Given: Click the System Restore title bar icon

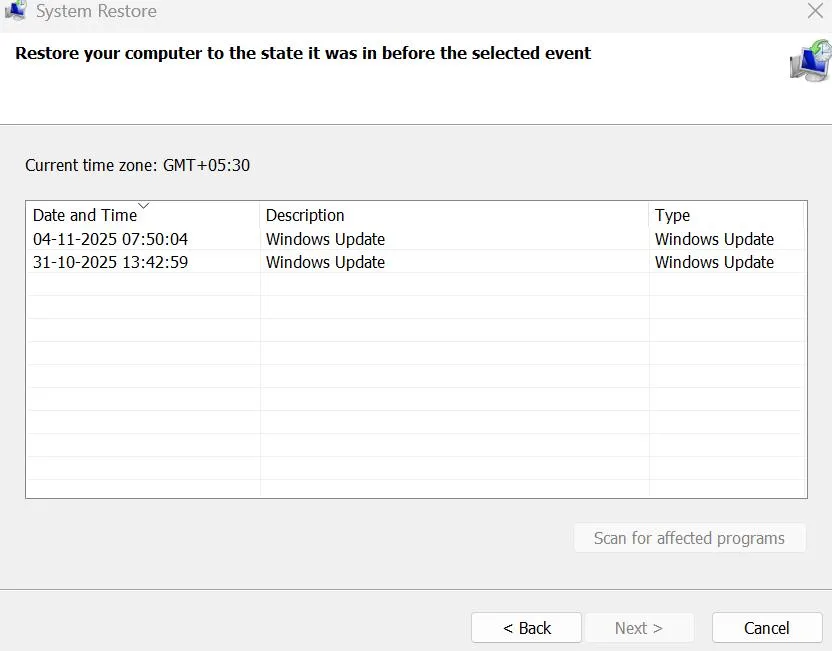Looking at the screenshot, I should (x=14, y=10).
